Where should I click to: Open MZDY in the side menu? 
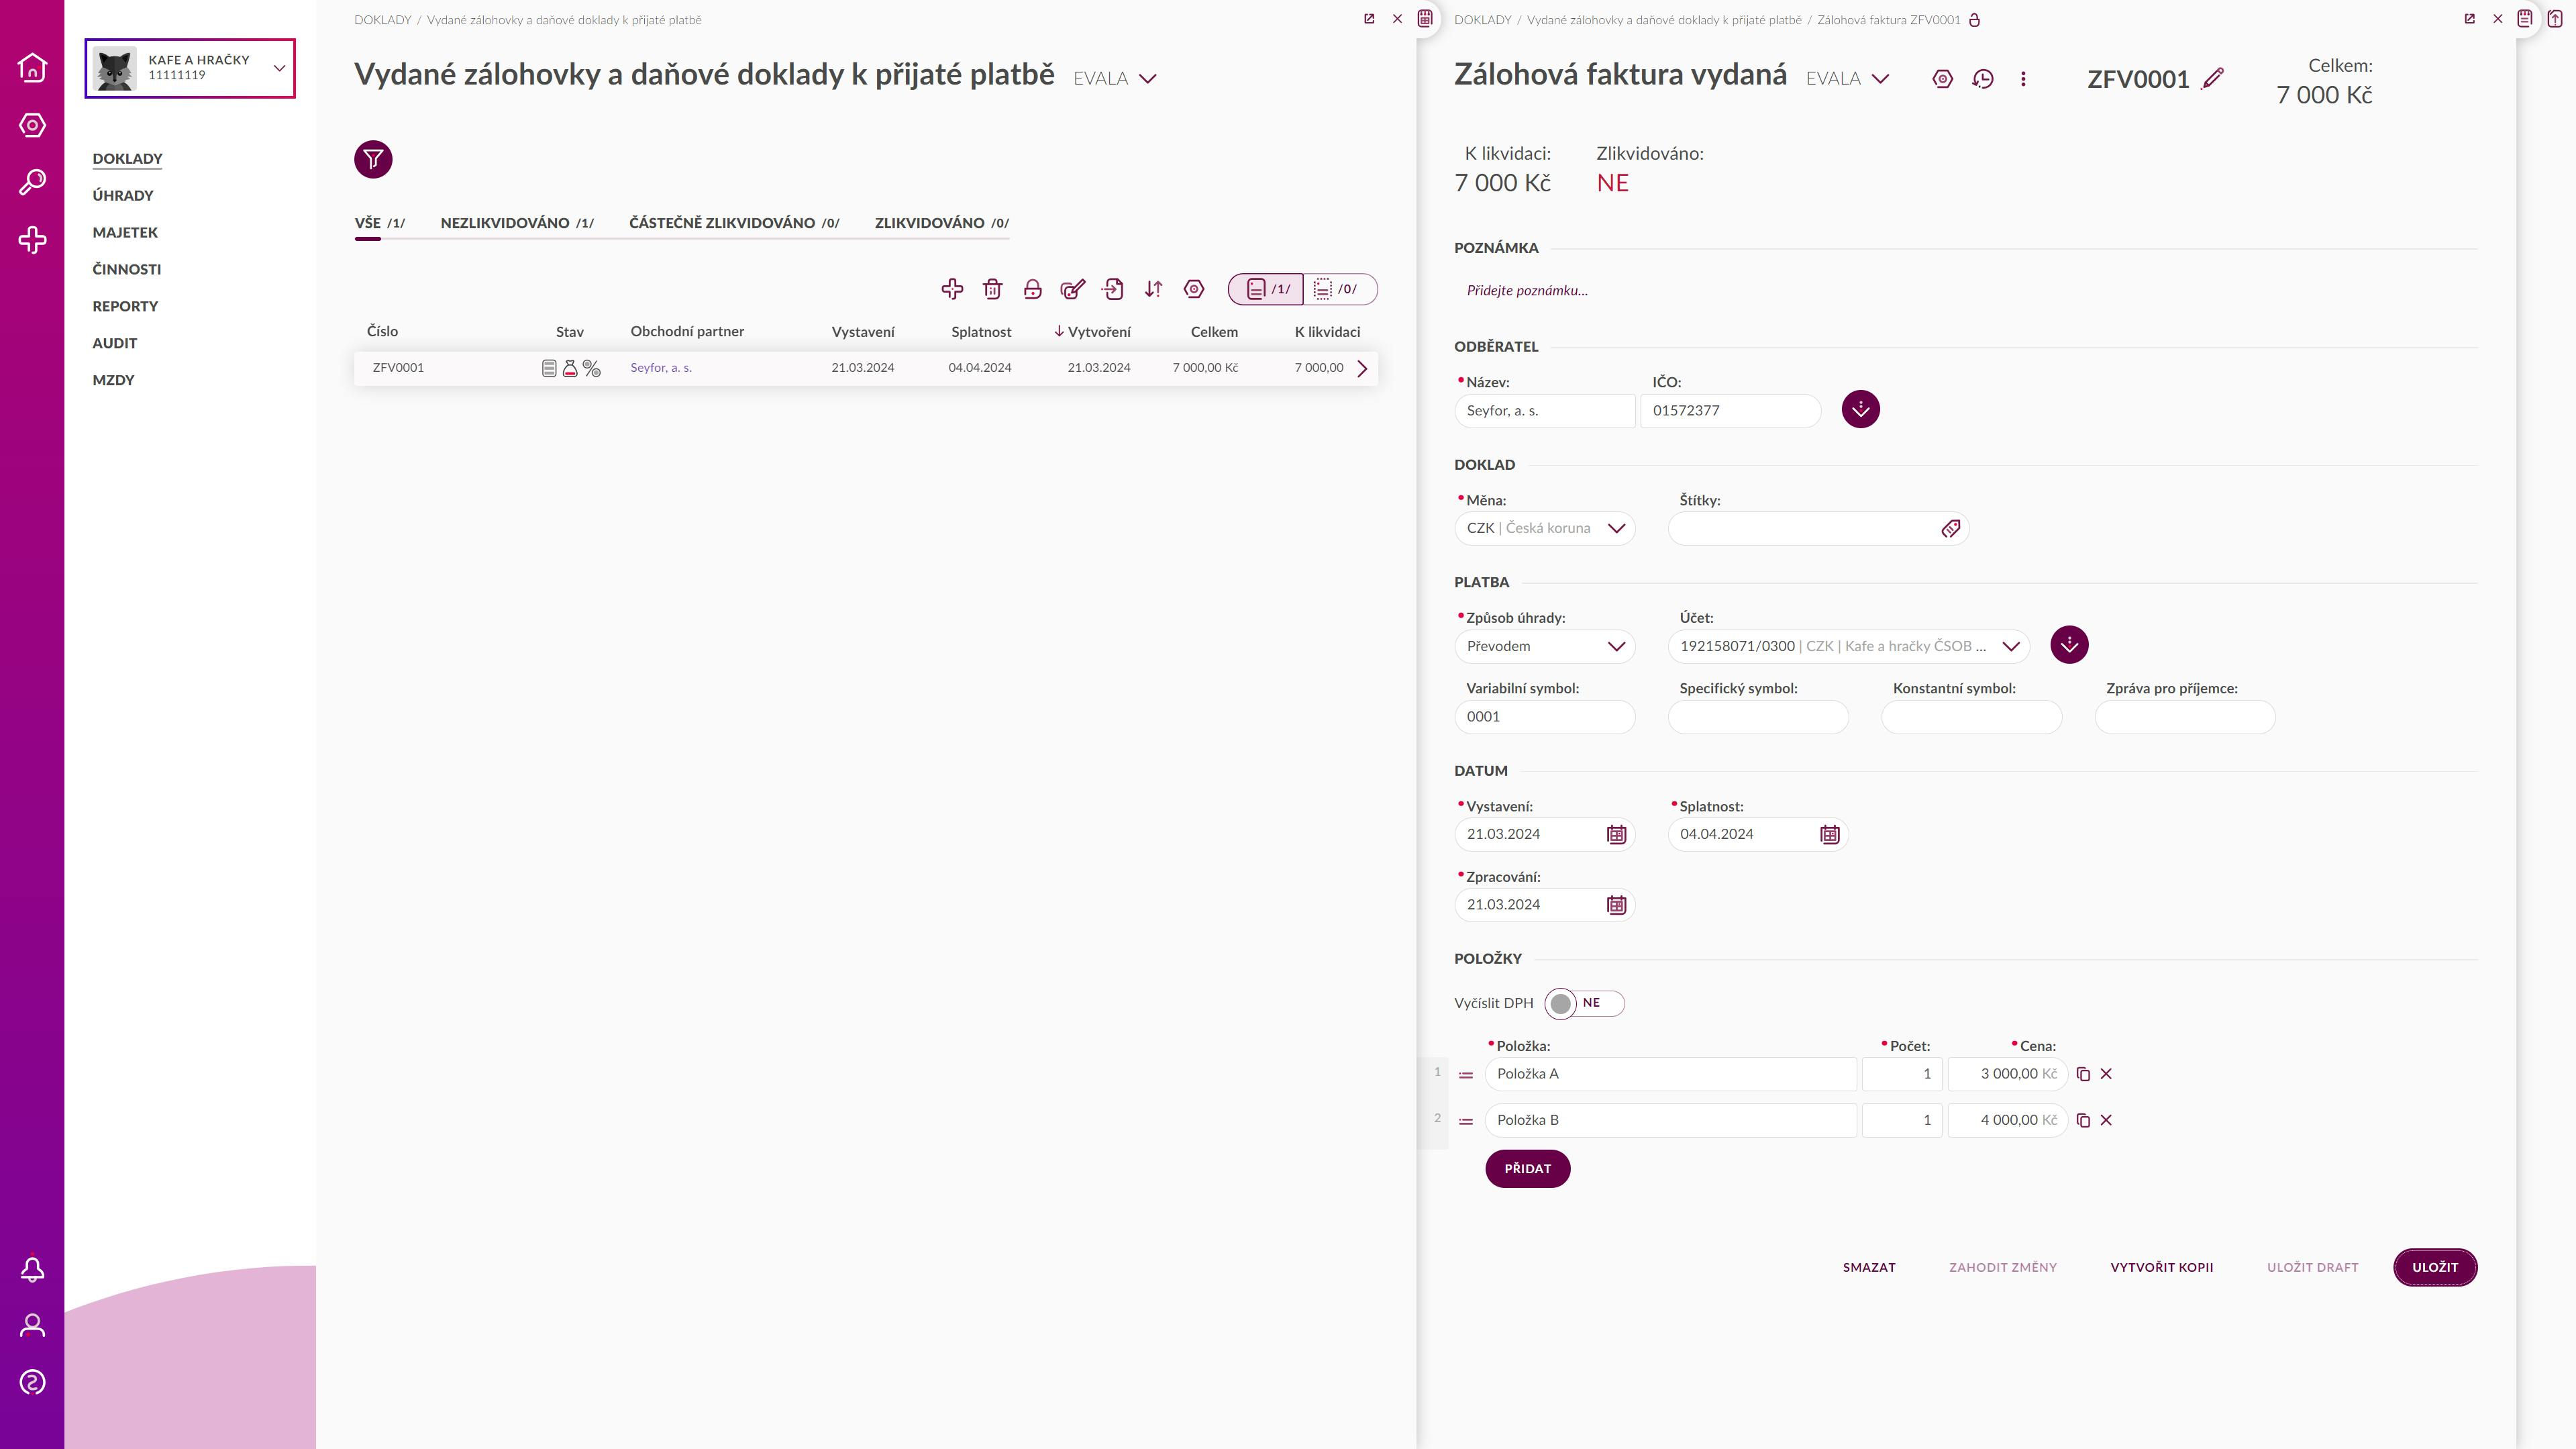(113, 380)
